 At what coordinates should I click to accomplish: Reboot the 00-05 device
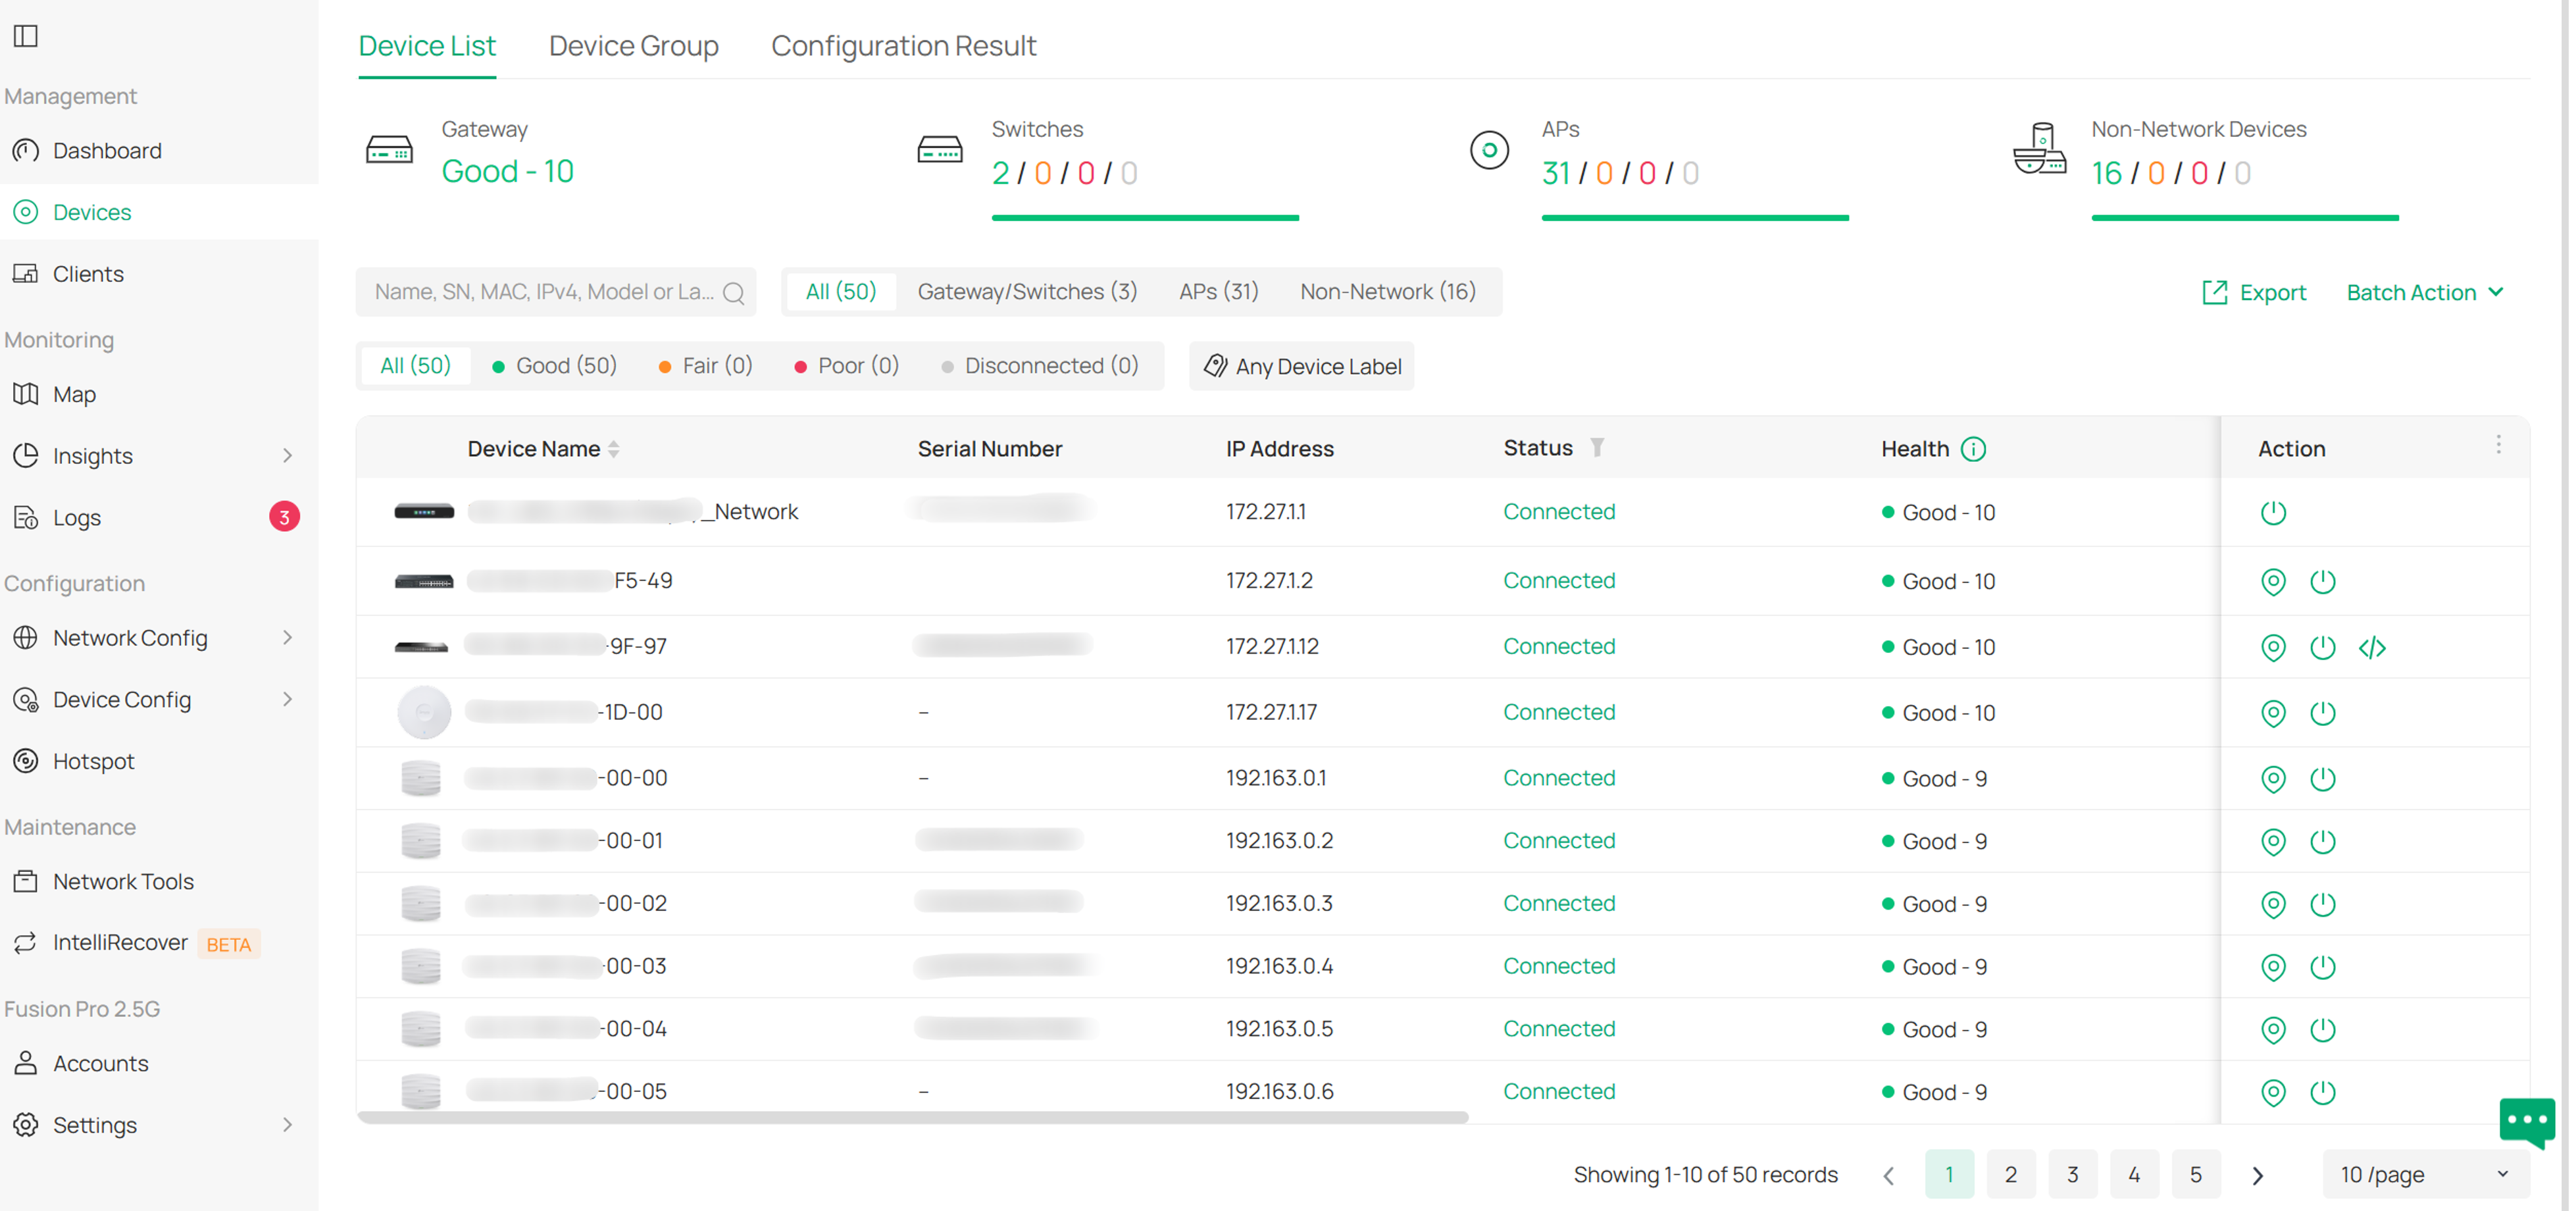pyautogui.click(x=2322, y=1092)
